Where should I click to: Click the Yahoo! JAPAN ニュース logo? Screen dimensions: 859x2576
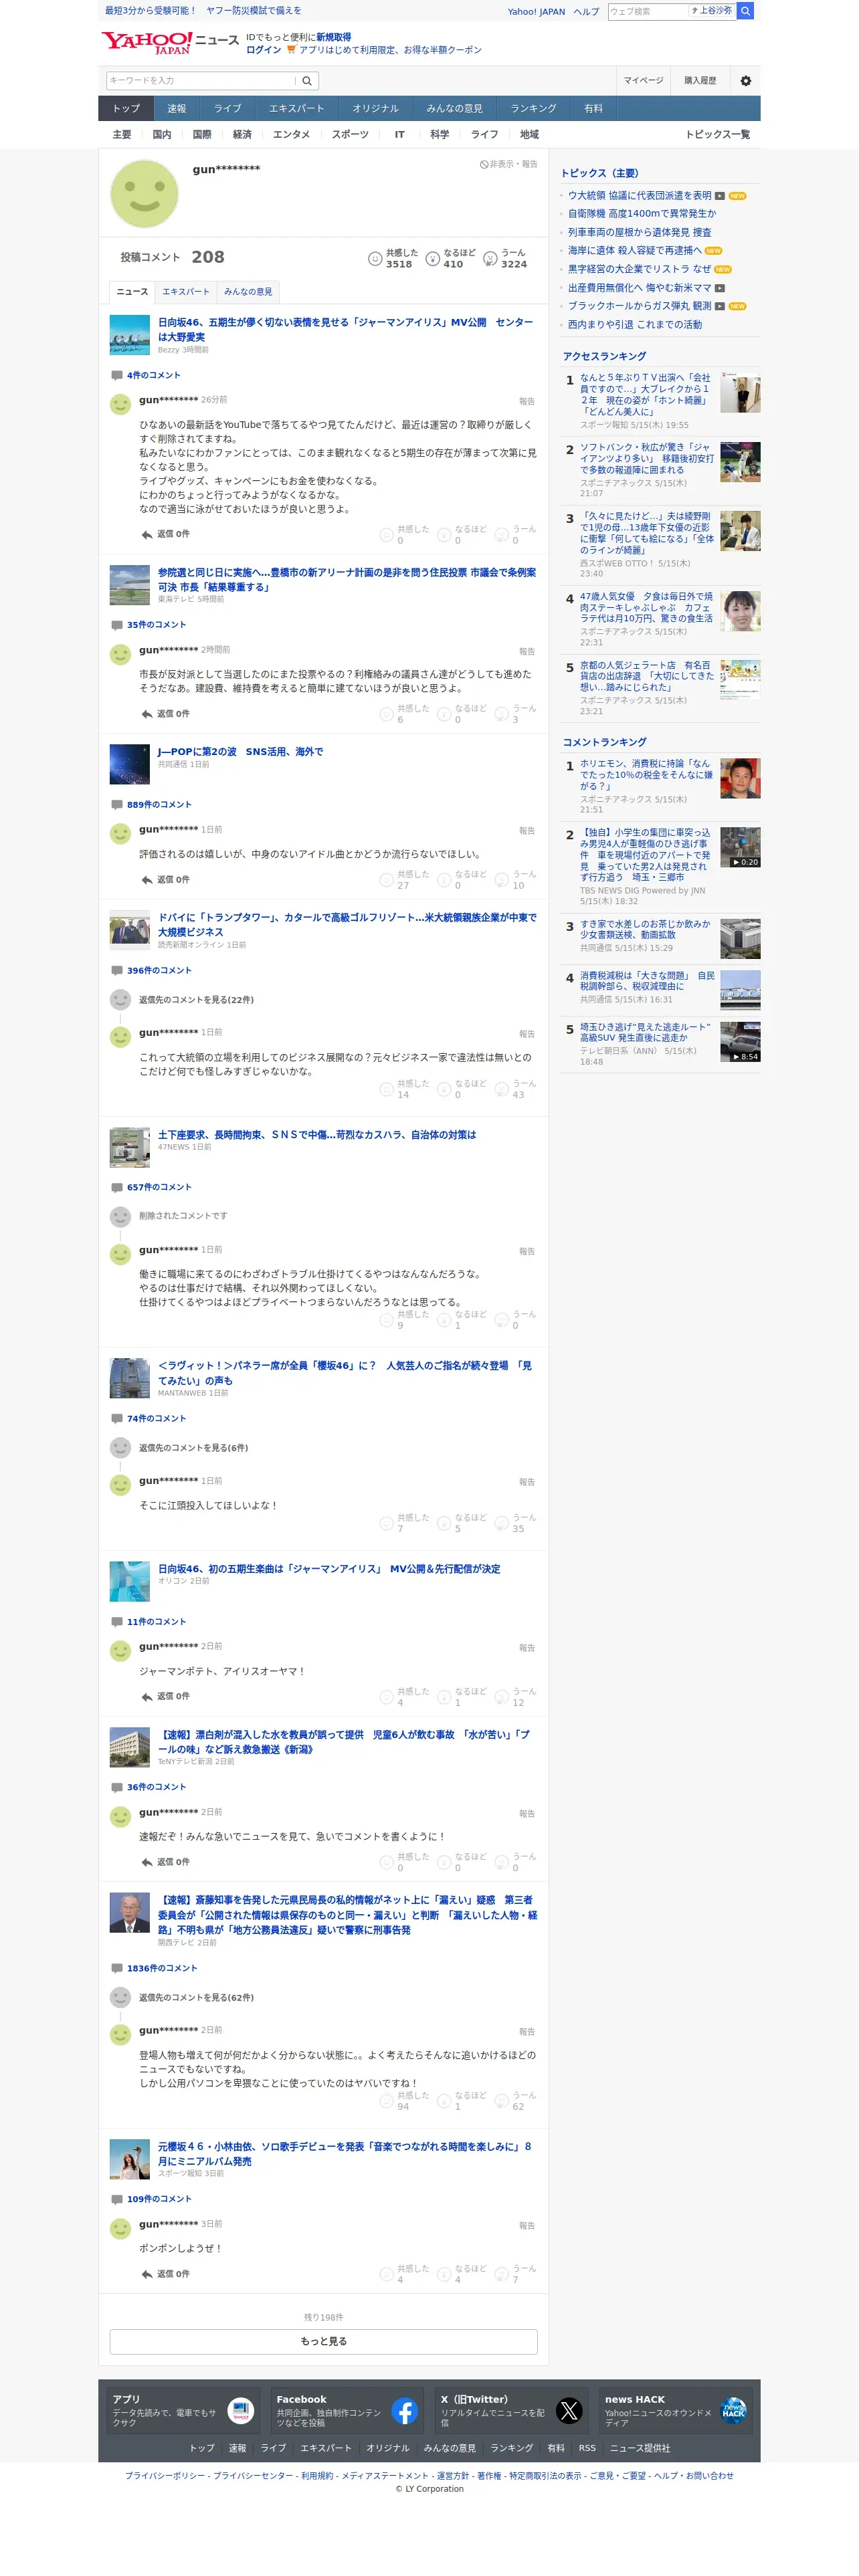(170, 42)
